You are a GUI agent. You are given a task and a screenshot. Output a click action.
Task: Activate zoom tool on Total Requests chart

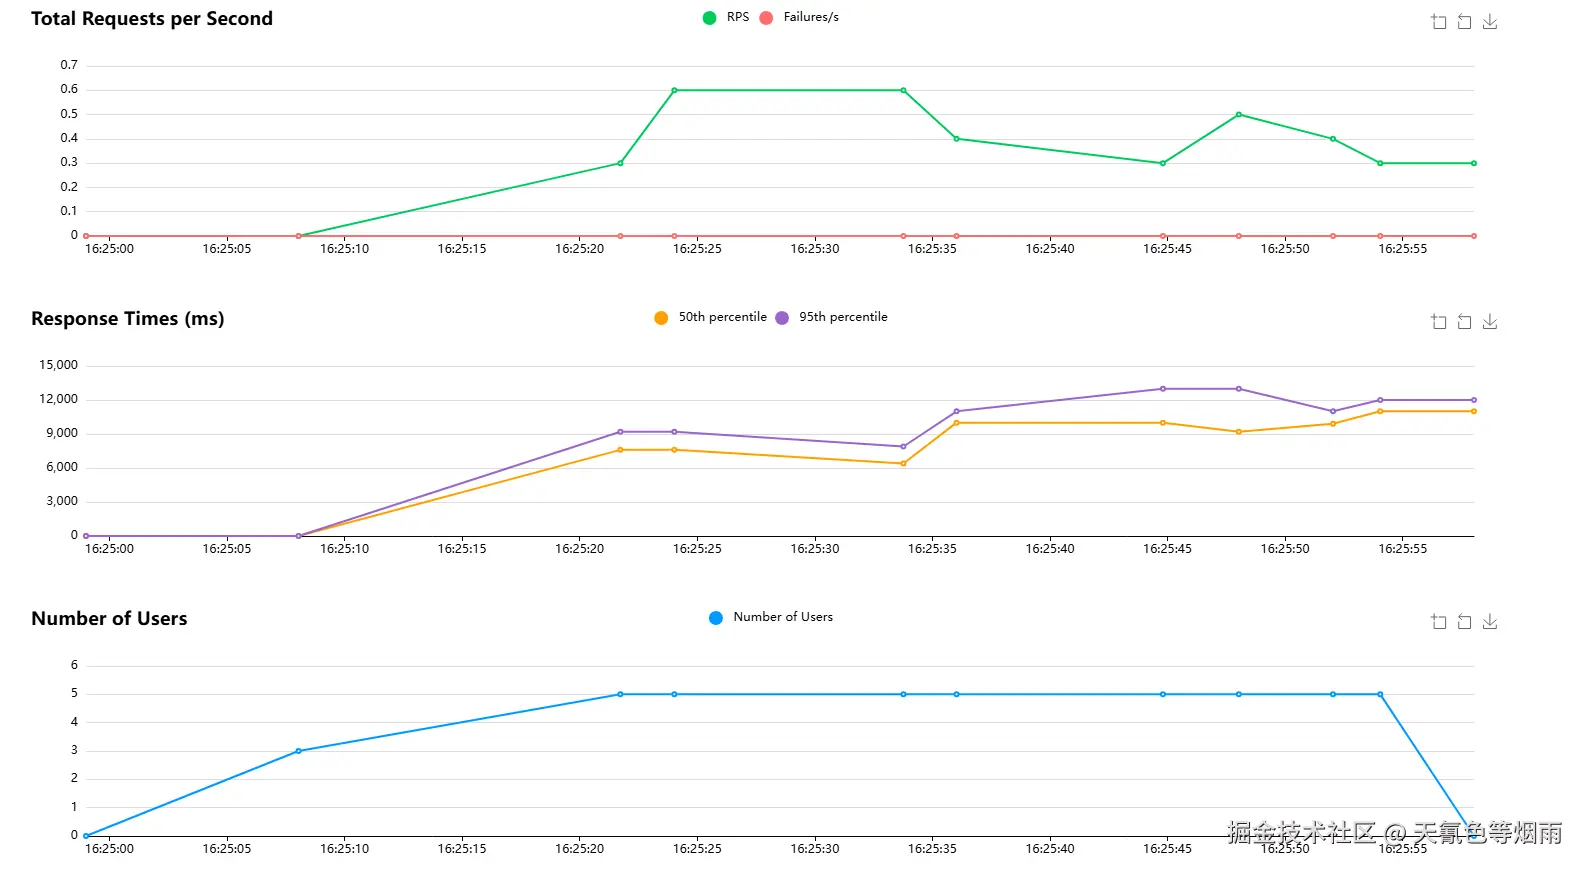(1439, 21)
